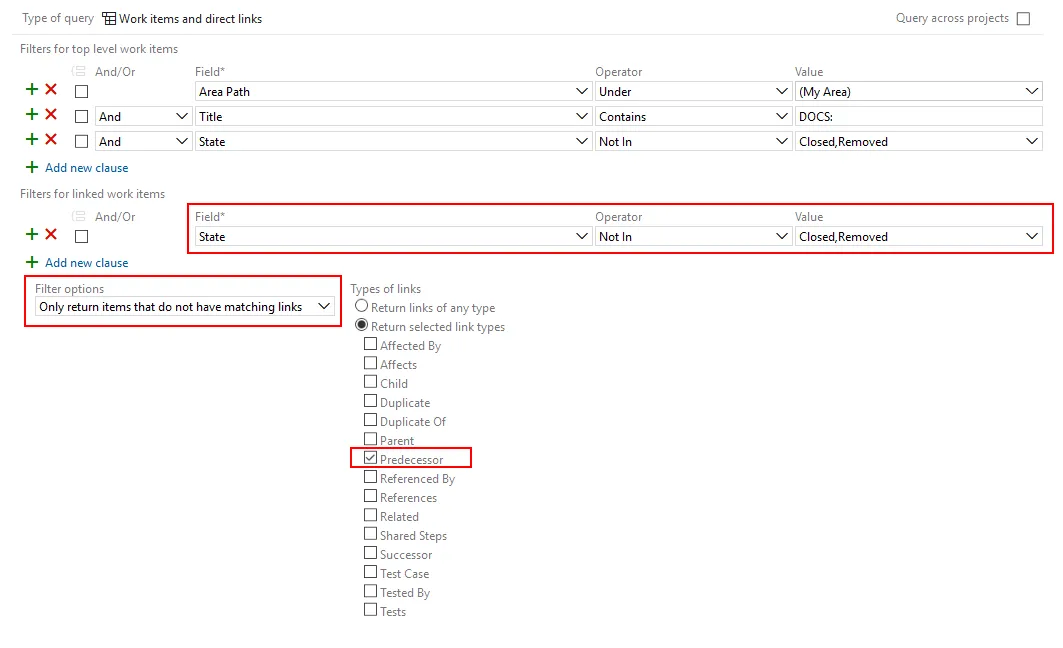Screen dimensions: 1063x648
Task: Open top-level State field dropdown
Action: 393,142
